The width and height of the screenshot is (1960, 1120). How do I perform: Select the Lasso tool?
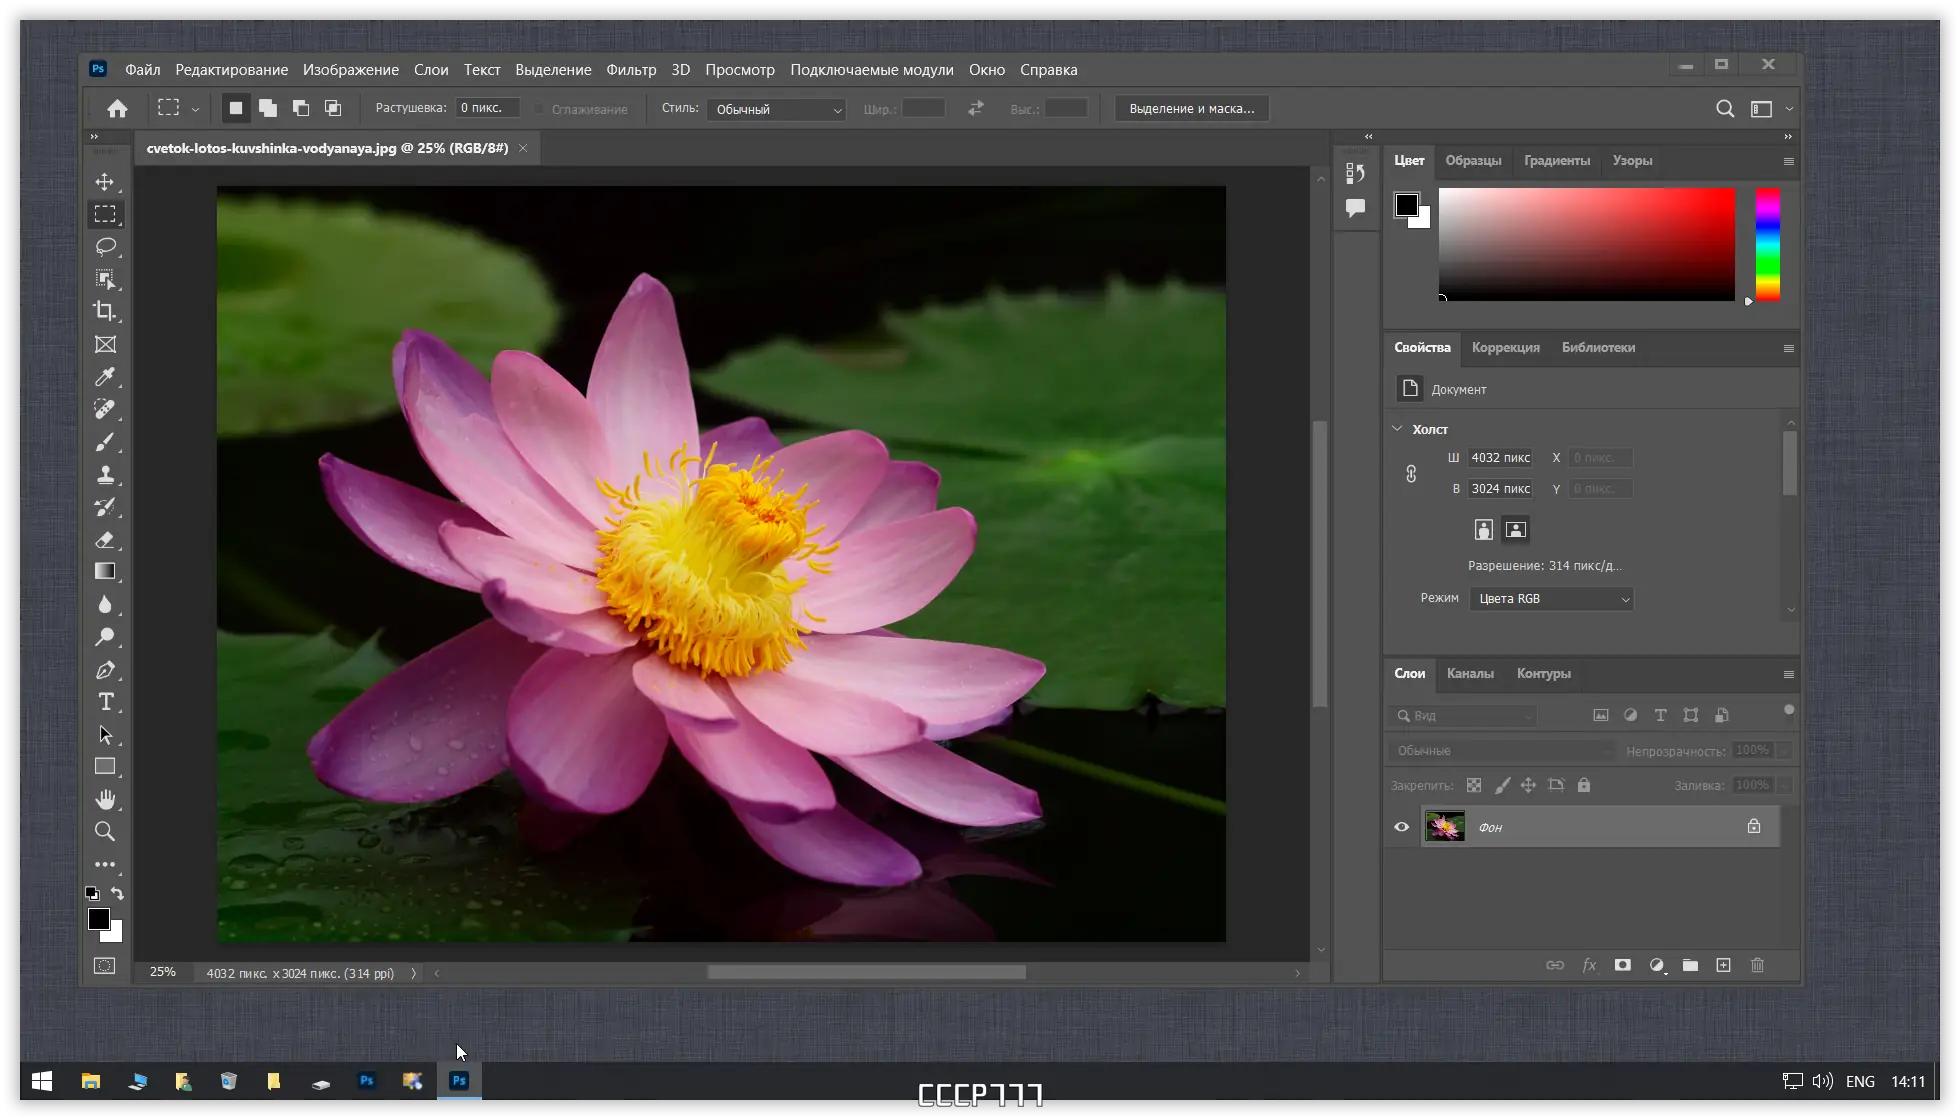[x=105, y=246]
